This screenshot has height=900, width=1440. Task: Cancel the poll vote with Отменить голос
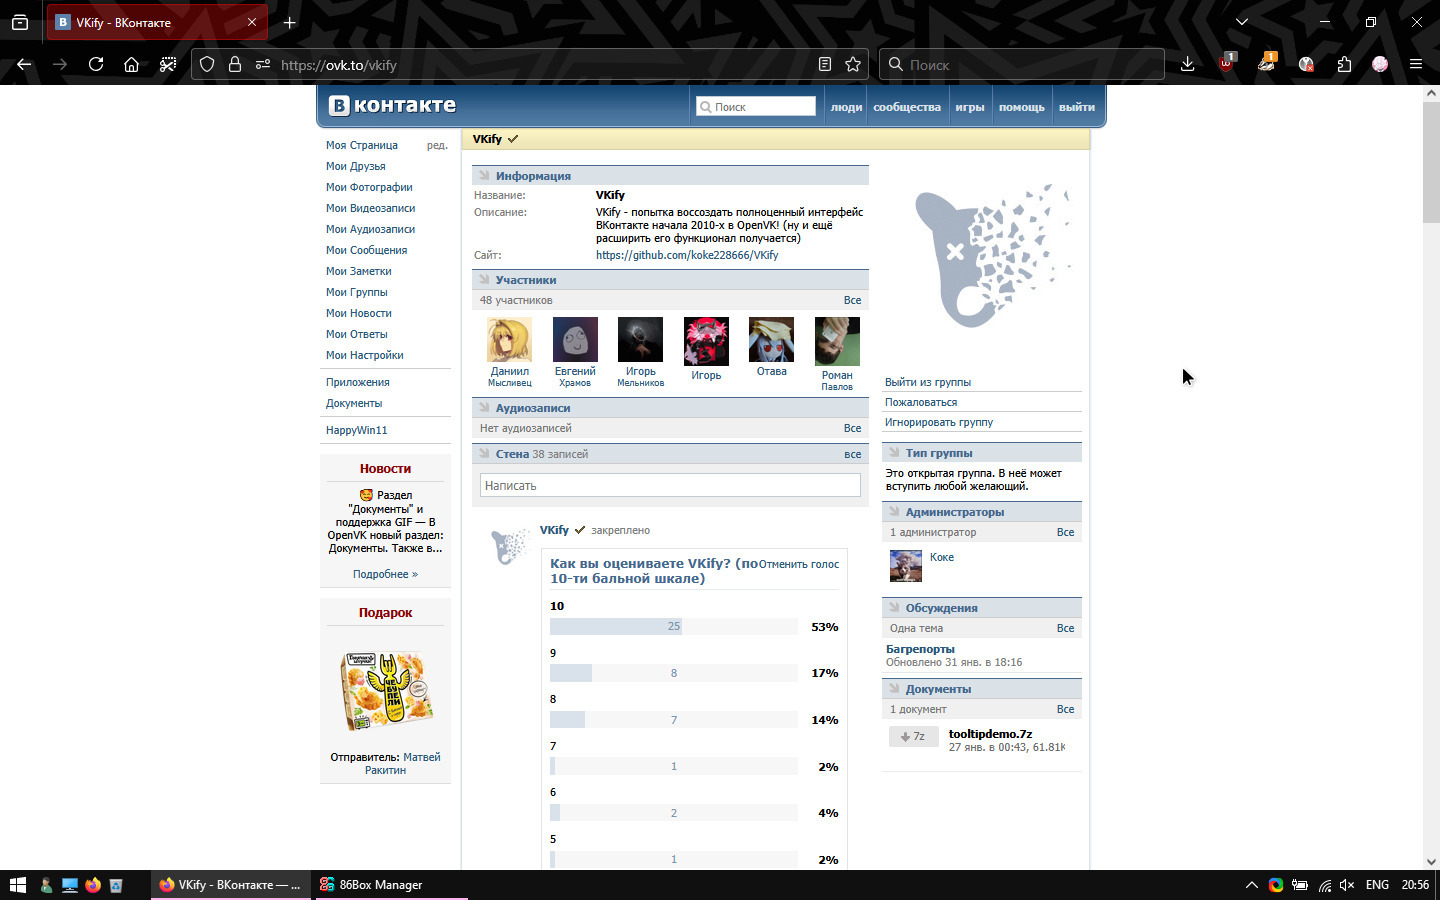(x=799, y=564)
